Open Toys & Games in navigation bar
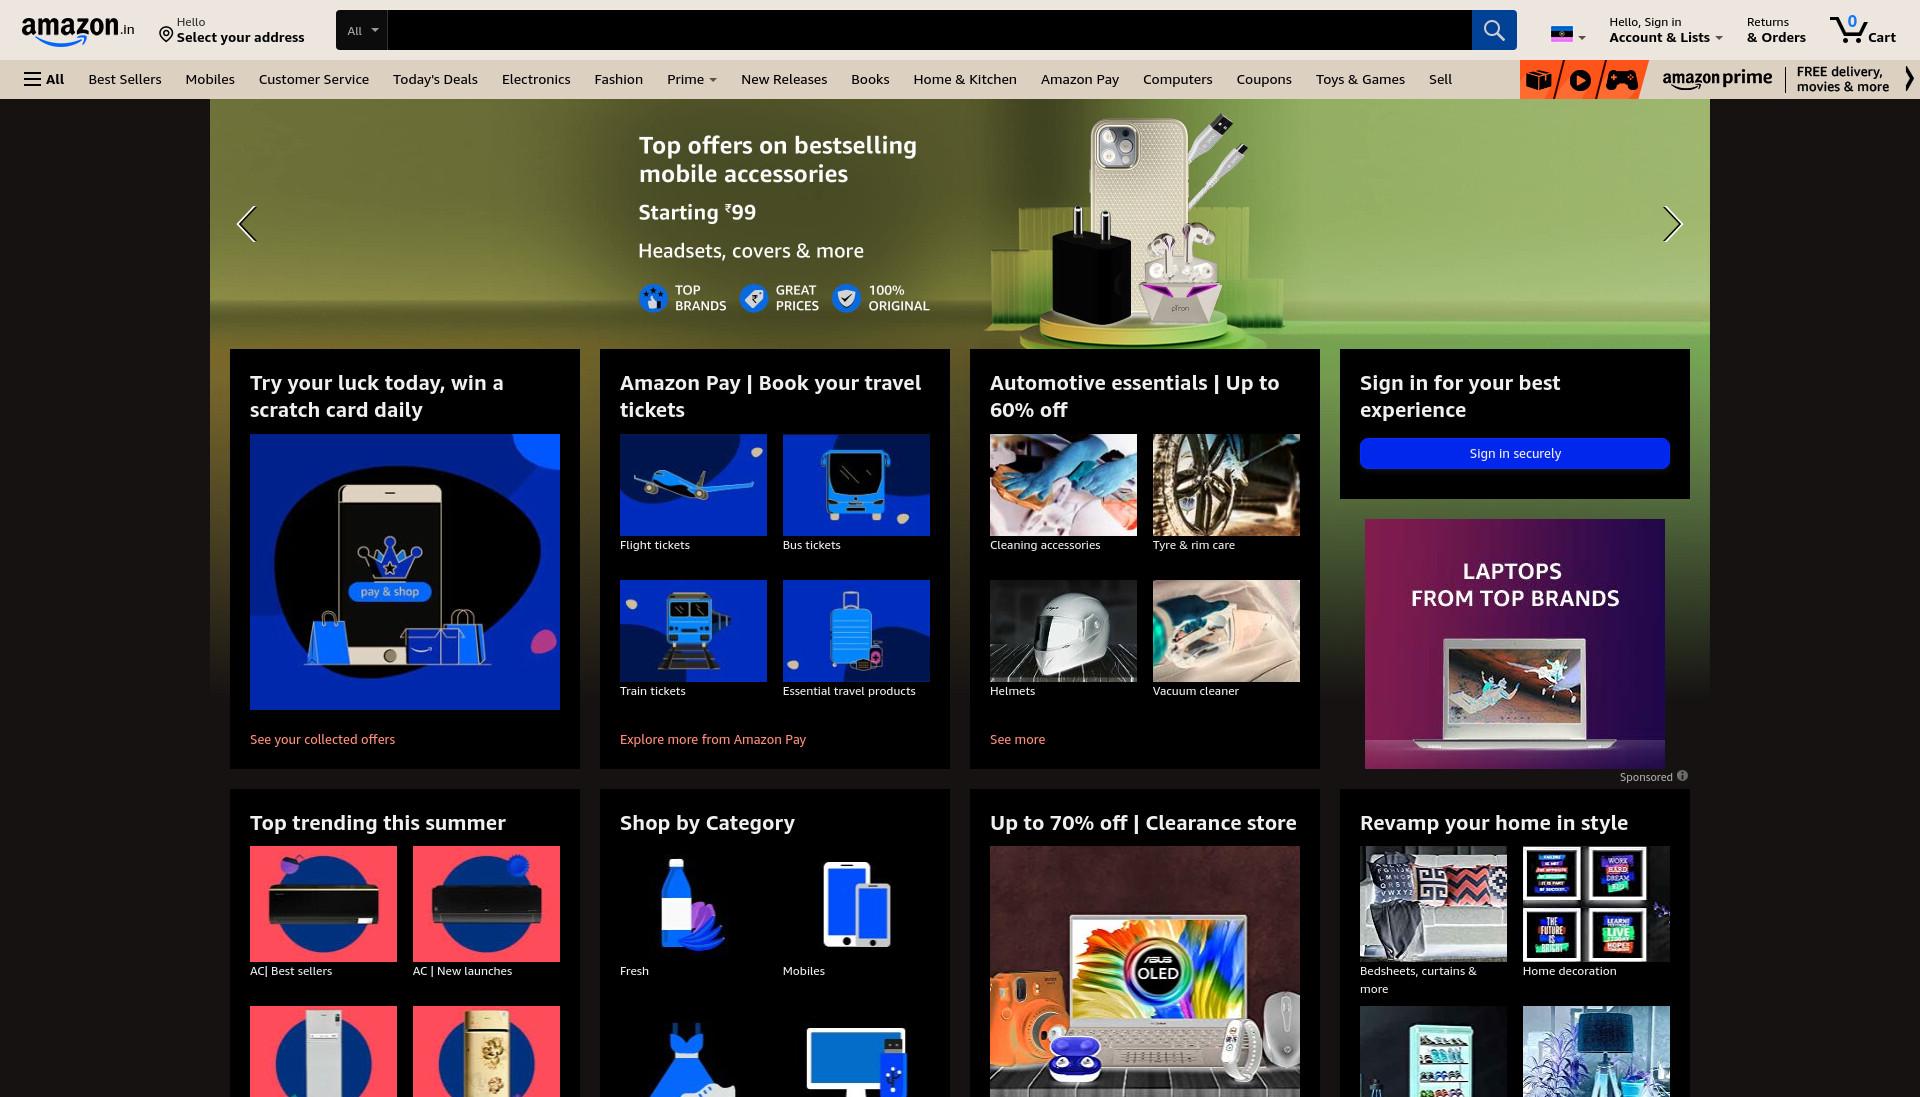This screenshot has height=1097, width=1920. pos(1360,79)
